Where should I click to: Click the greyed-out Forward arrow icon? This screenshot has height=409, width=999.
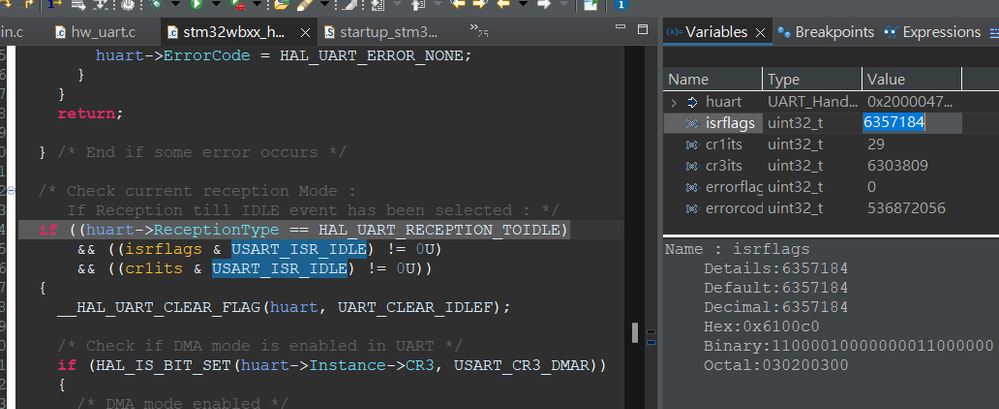pyautogui.click(x=543, y=4)
